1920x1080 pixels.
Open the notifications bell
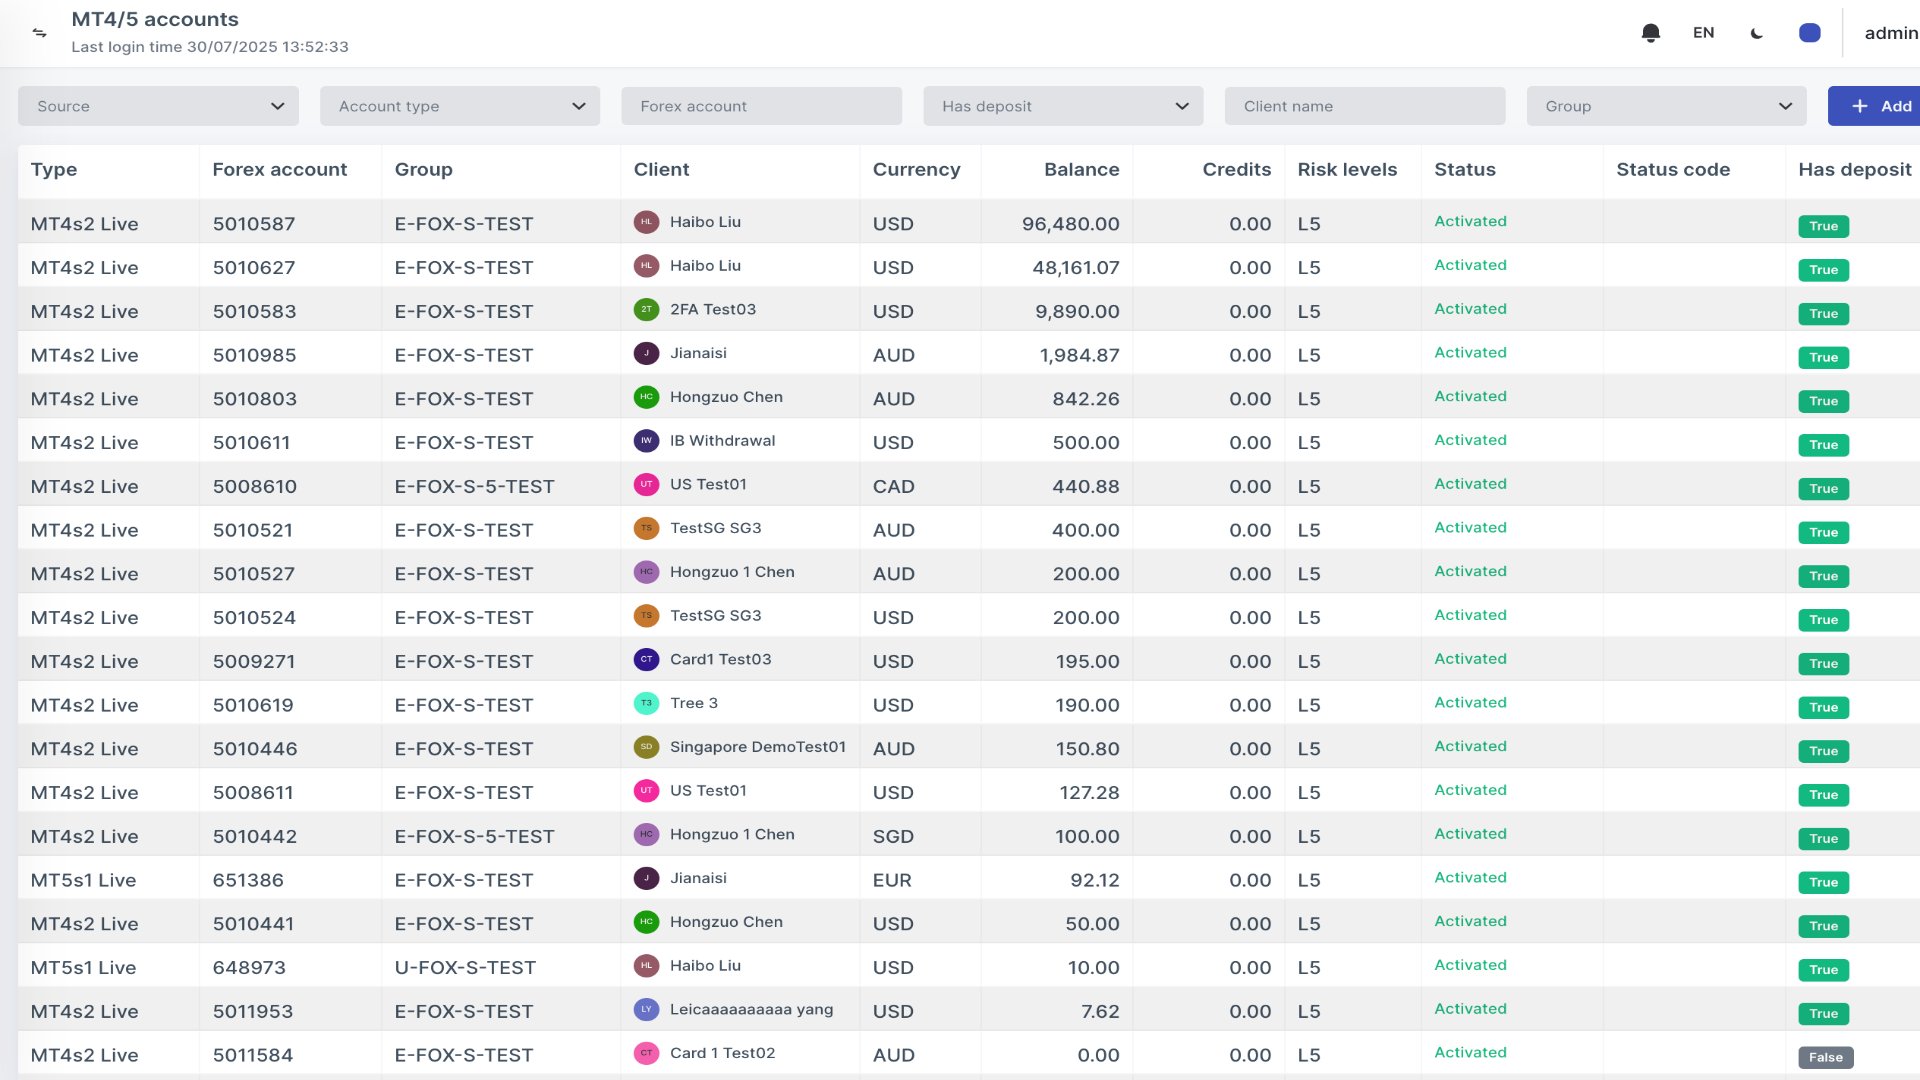point(1651,33)
